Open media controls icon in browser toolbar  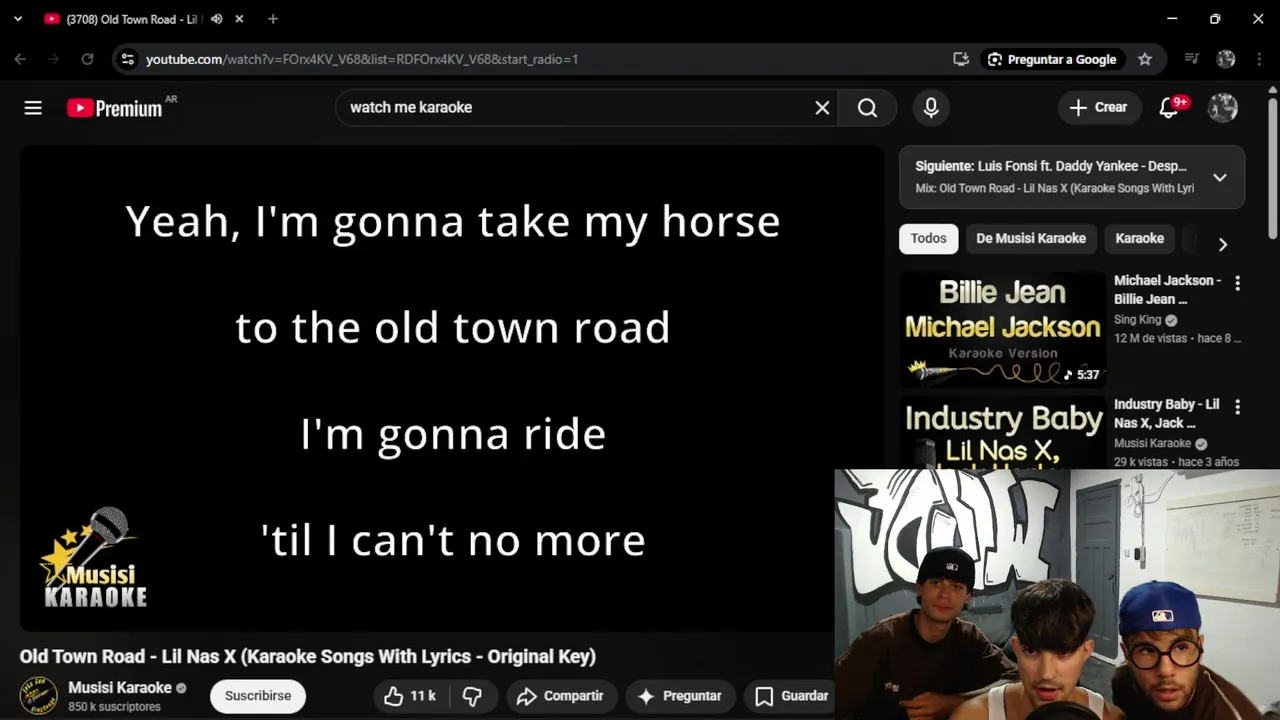click(1191, 59)
